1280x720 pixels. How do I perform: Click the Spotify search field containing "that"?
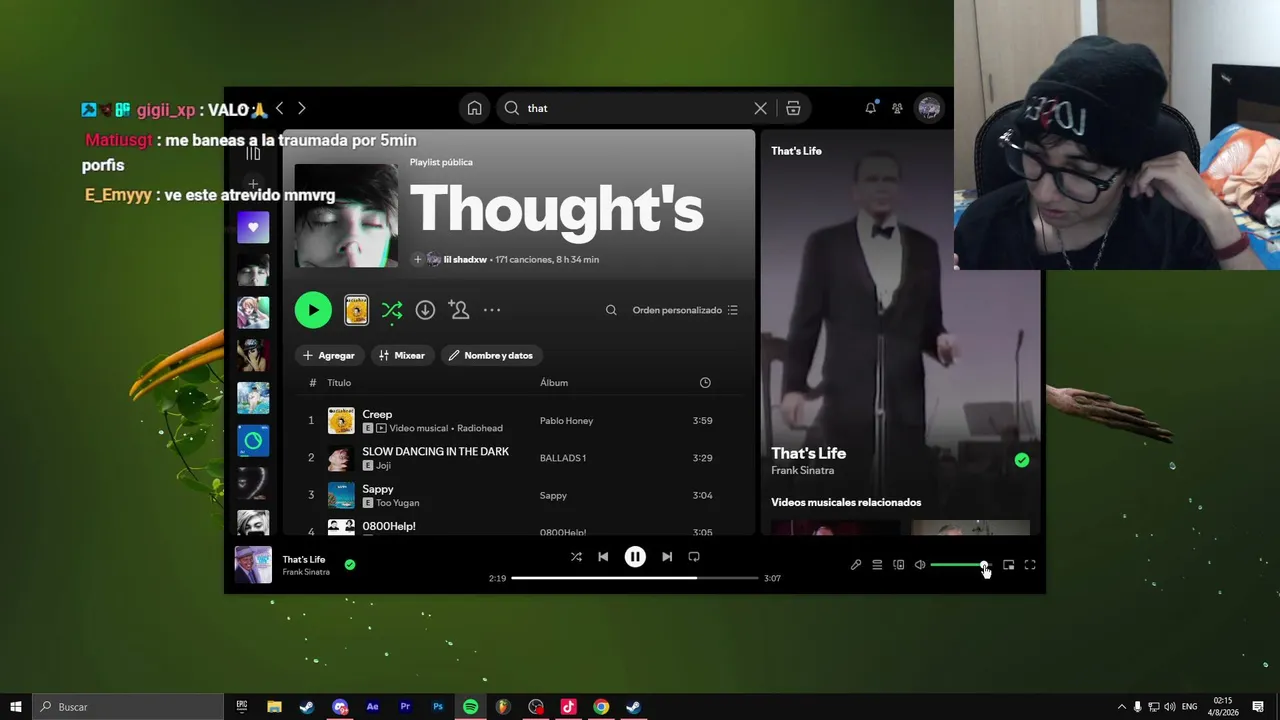click(637, 108)
